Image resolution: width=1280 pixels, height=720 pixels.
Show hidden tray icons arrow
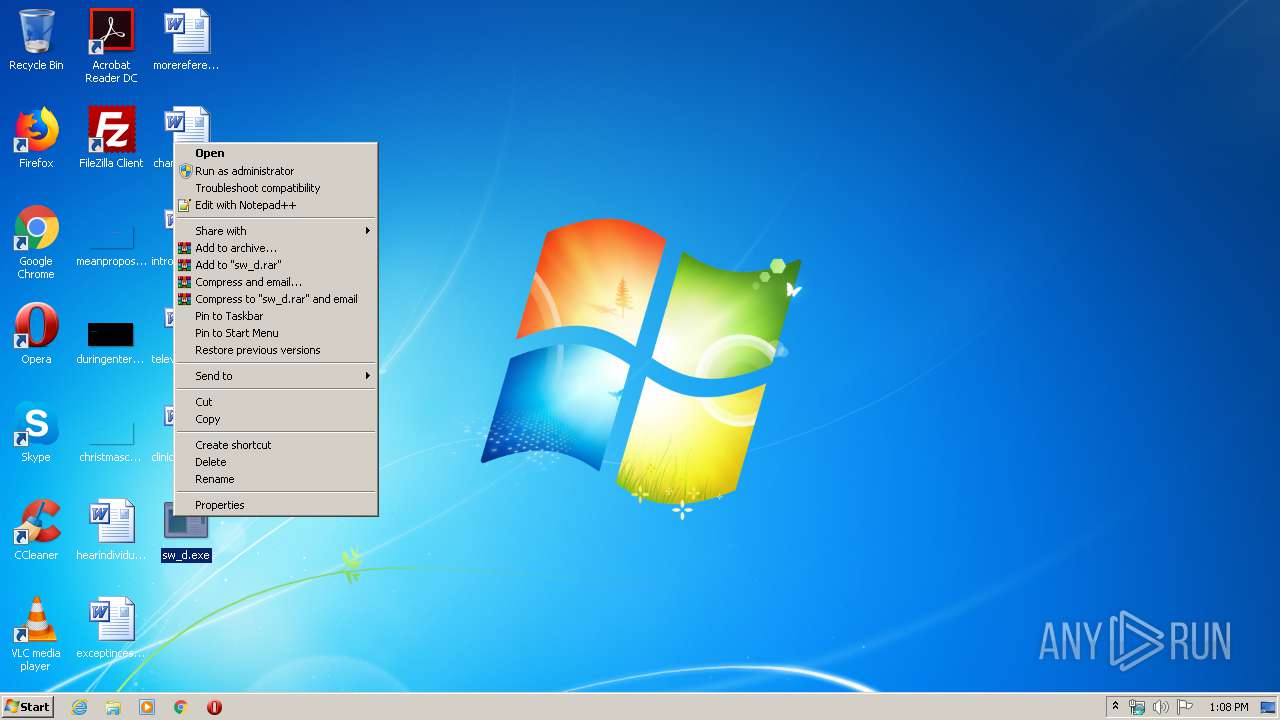[1115, 707]
